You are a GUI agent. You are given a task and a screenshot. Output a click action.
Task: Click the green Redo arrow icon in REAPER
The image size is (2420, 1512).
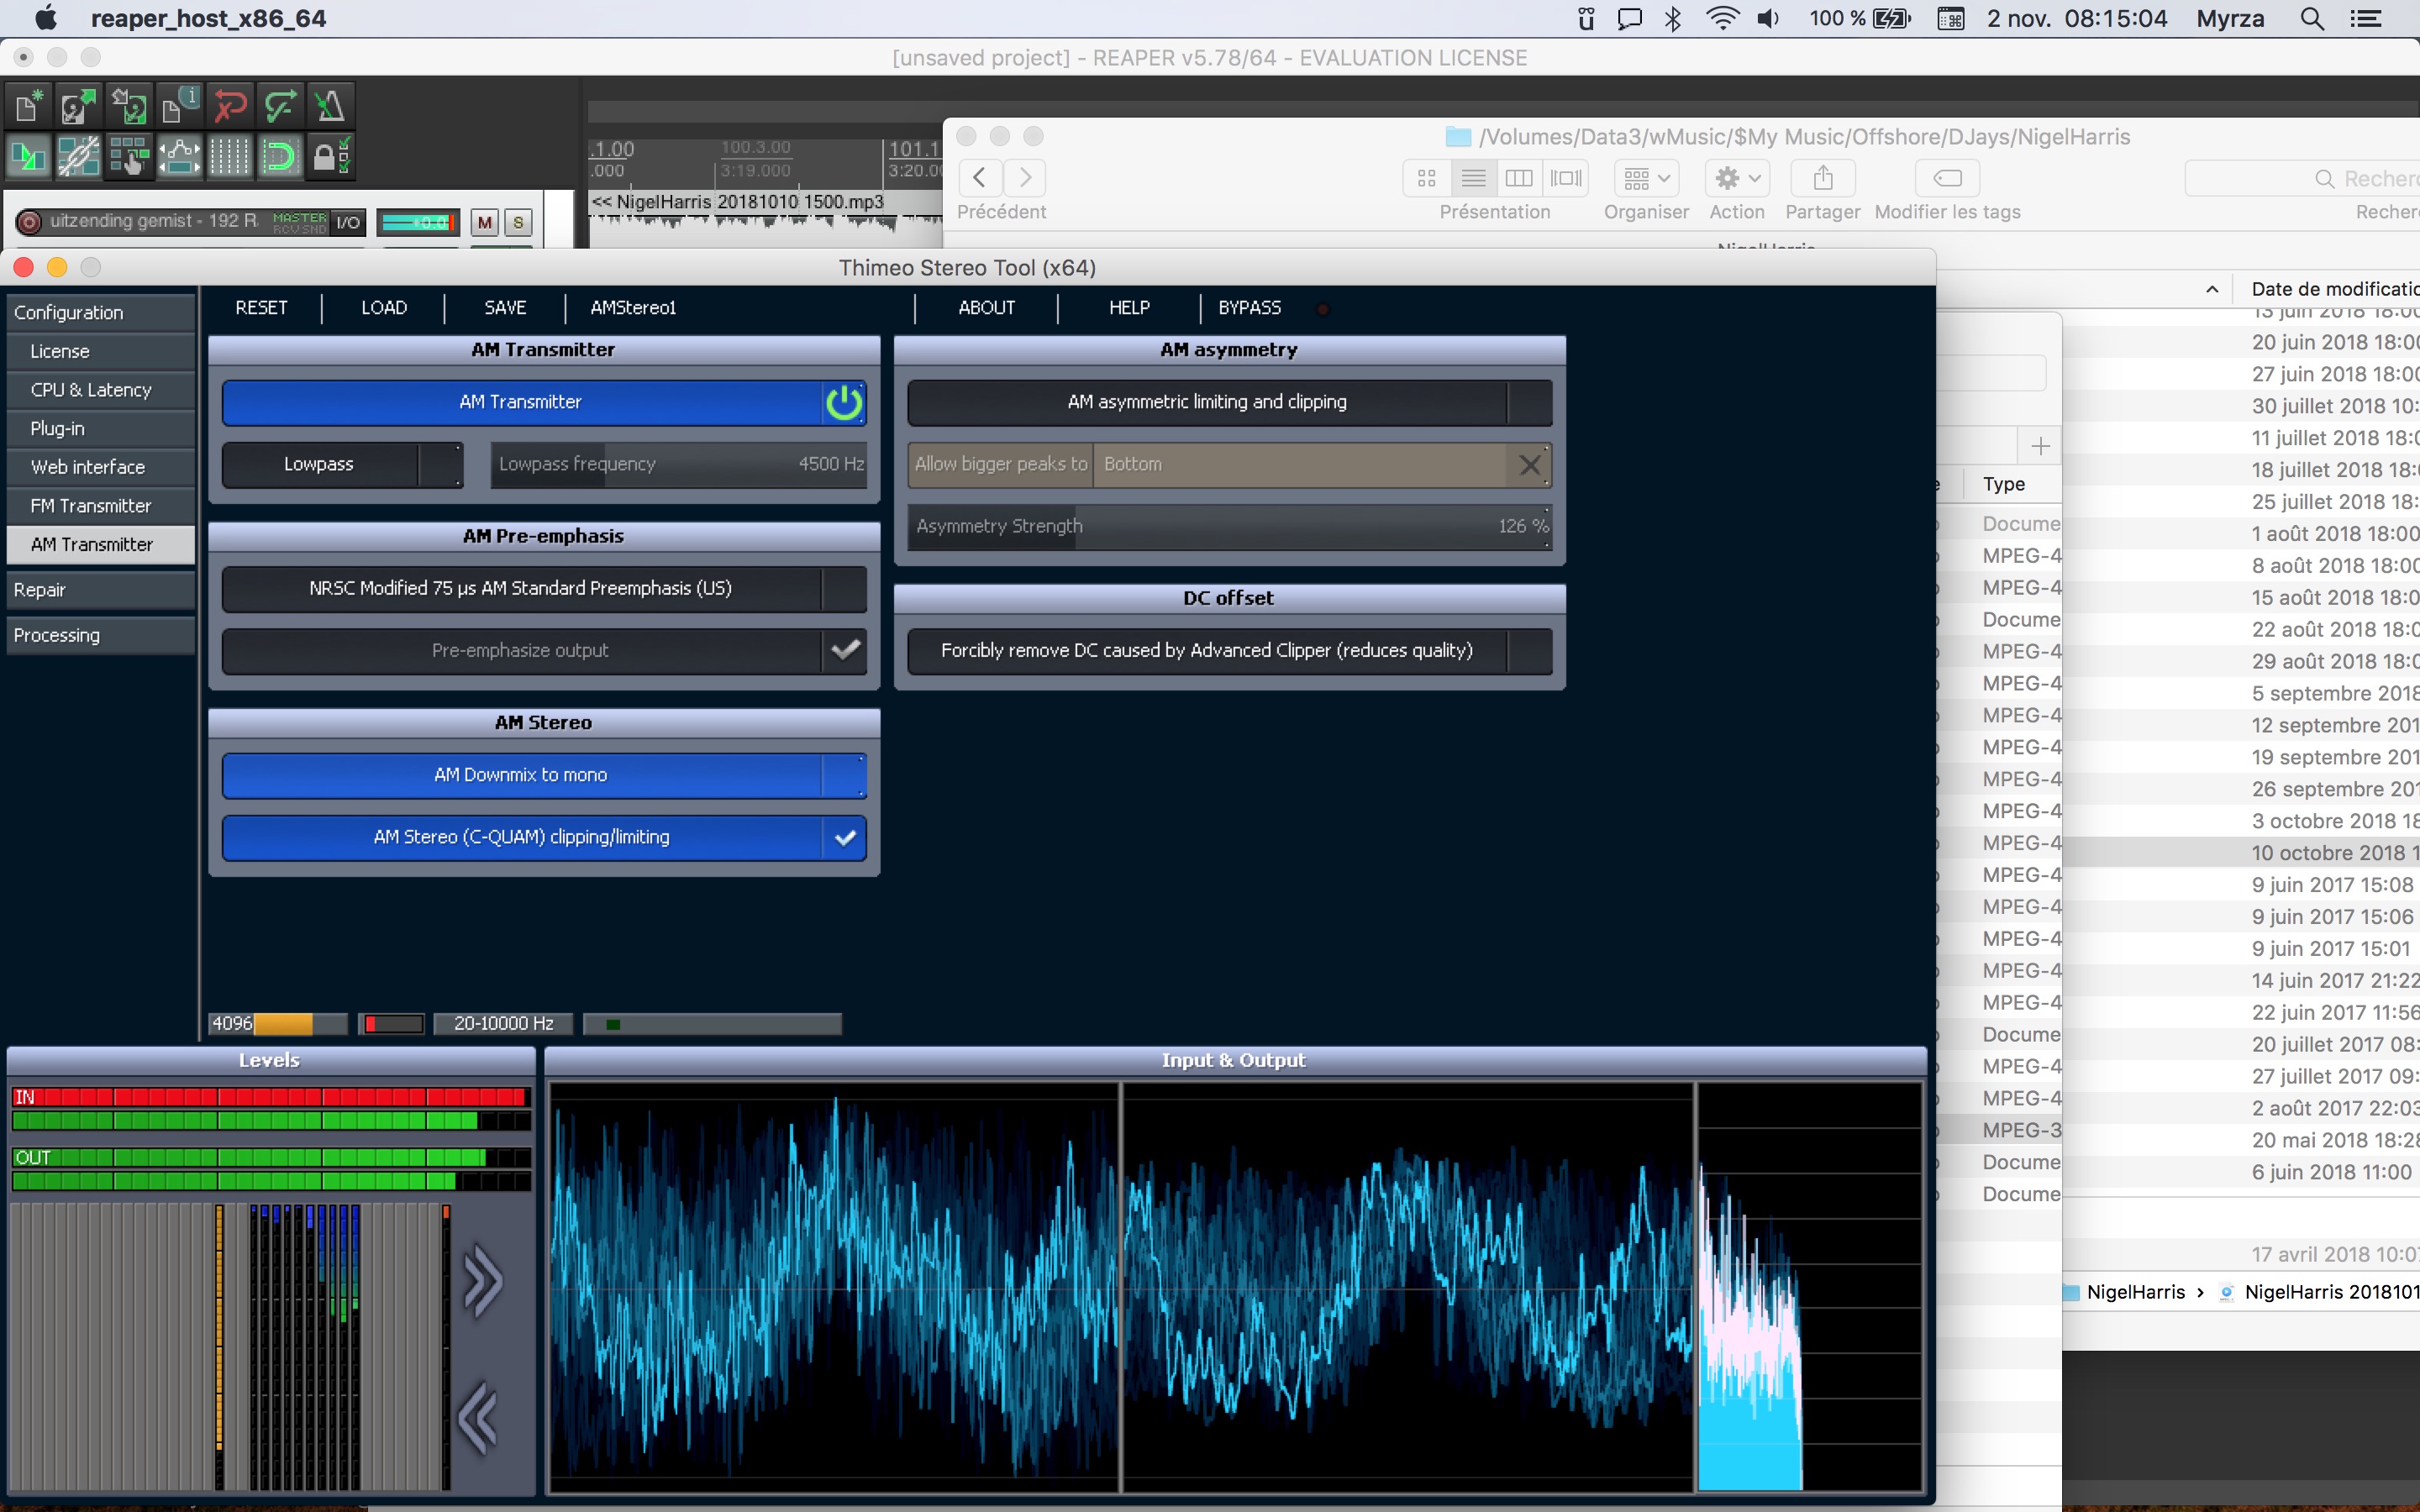(x=280, y=105)
